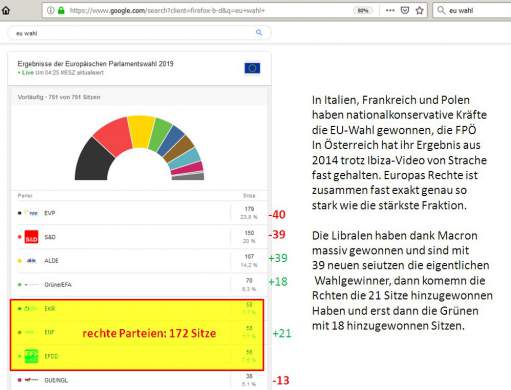Click the Google search field with eu wahl
This screenshot has width=511, height=390.
tap(139, 33)
